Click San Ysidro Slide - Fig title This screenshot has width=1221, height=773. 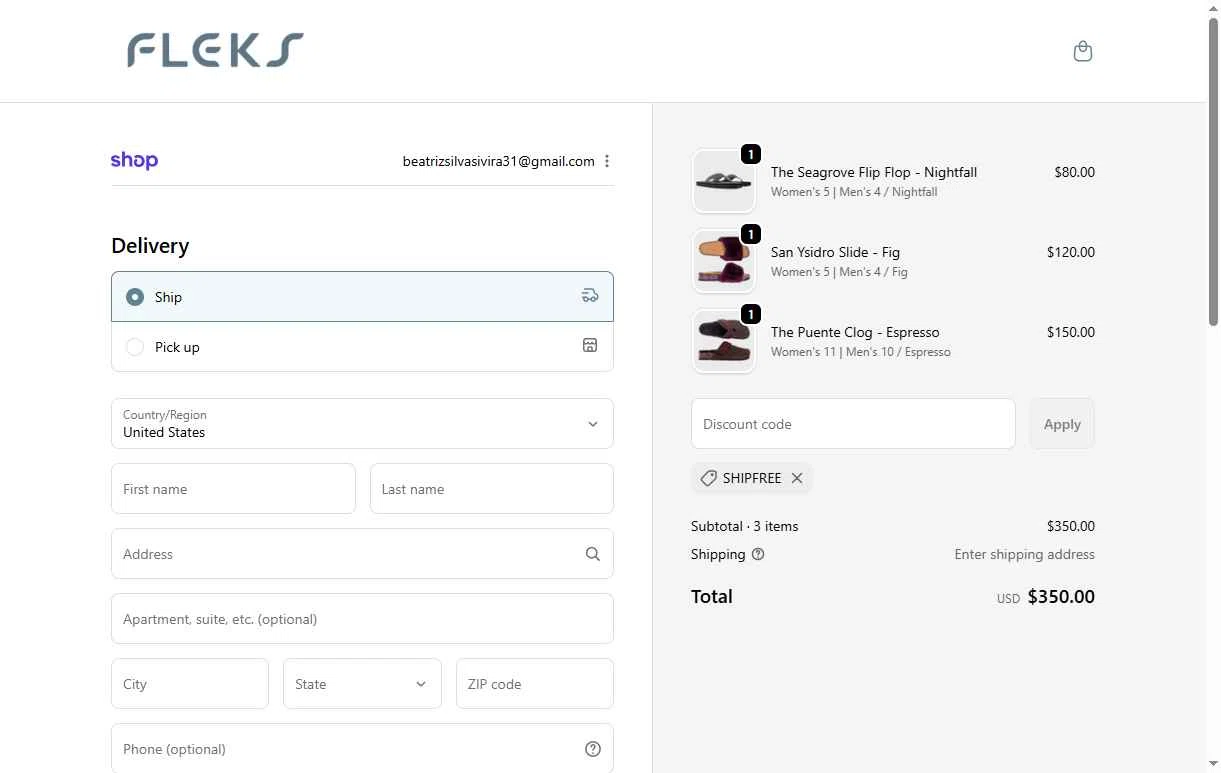click(835, 252)
